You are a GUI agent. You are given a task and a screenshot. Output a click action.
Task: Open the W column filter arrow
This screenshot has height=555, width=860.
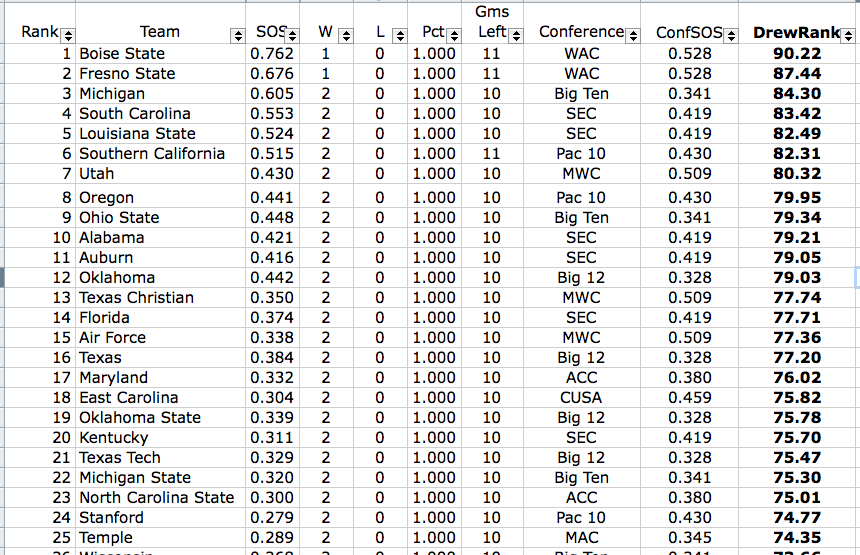346,36
